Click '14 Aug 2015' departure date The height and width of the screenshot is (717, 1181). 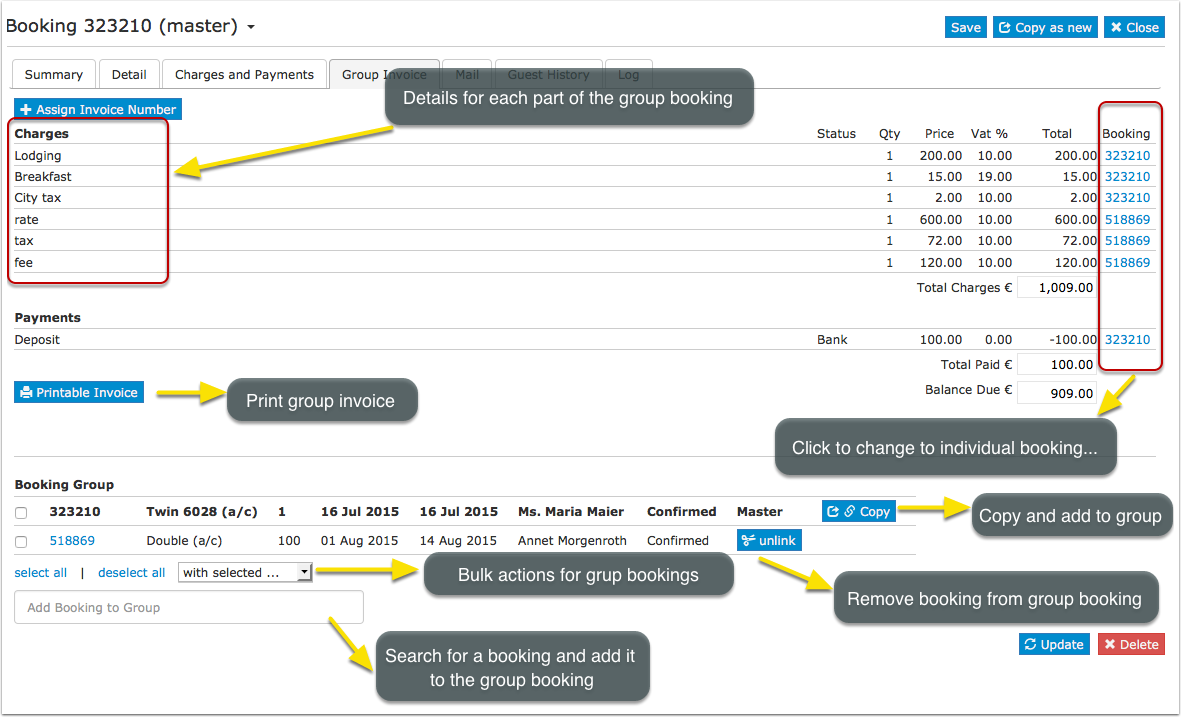[x=459, y=541]
